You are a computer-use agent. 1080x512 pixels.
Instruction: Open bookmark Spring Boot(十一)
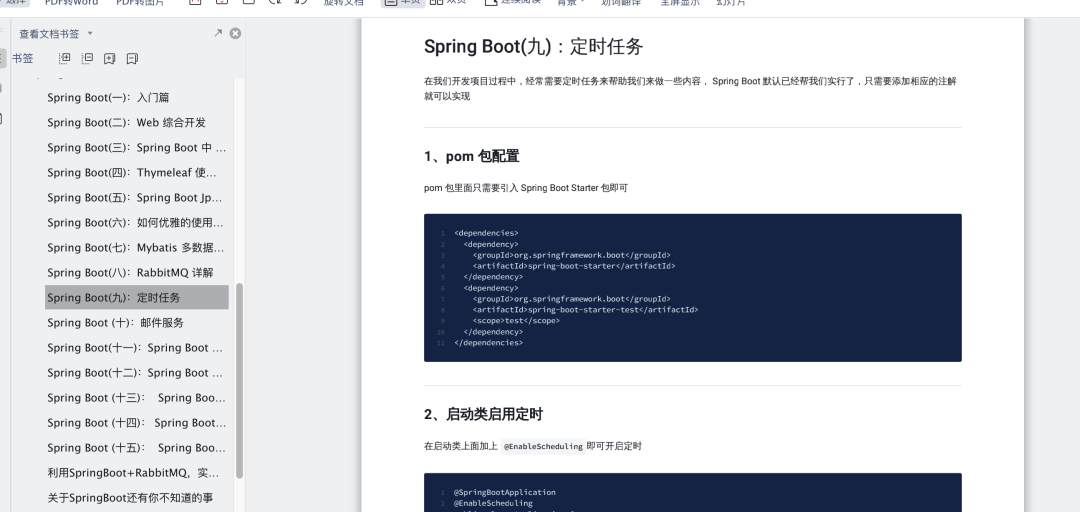(x=135, y=348)
